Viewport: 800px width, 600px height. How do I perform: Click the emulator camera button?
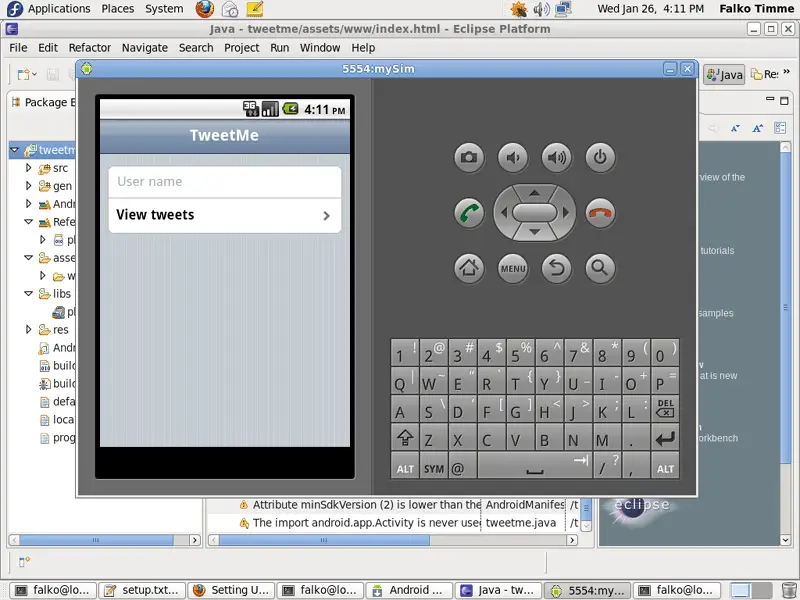point(469,157)
